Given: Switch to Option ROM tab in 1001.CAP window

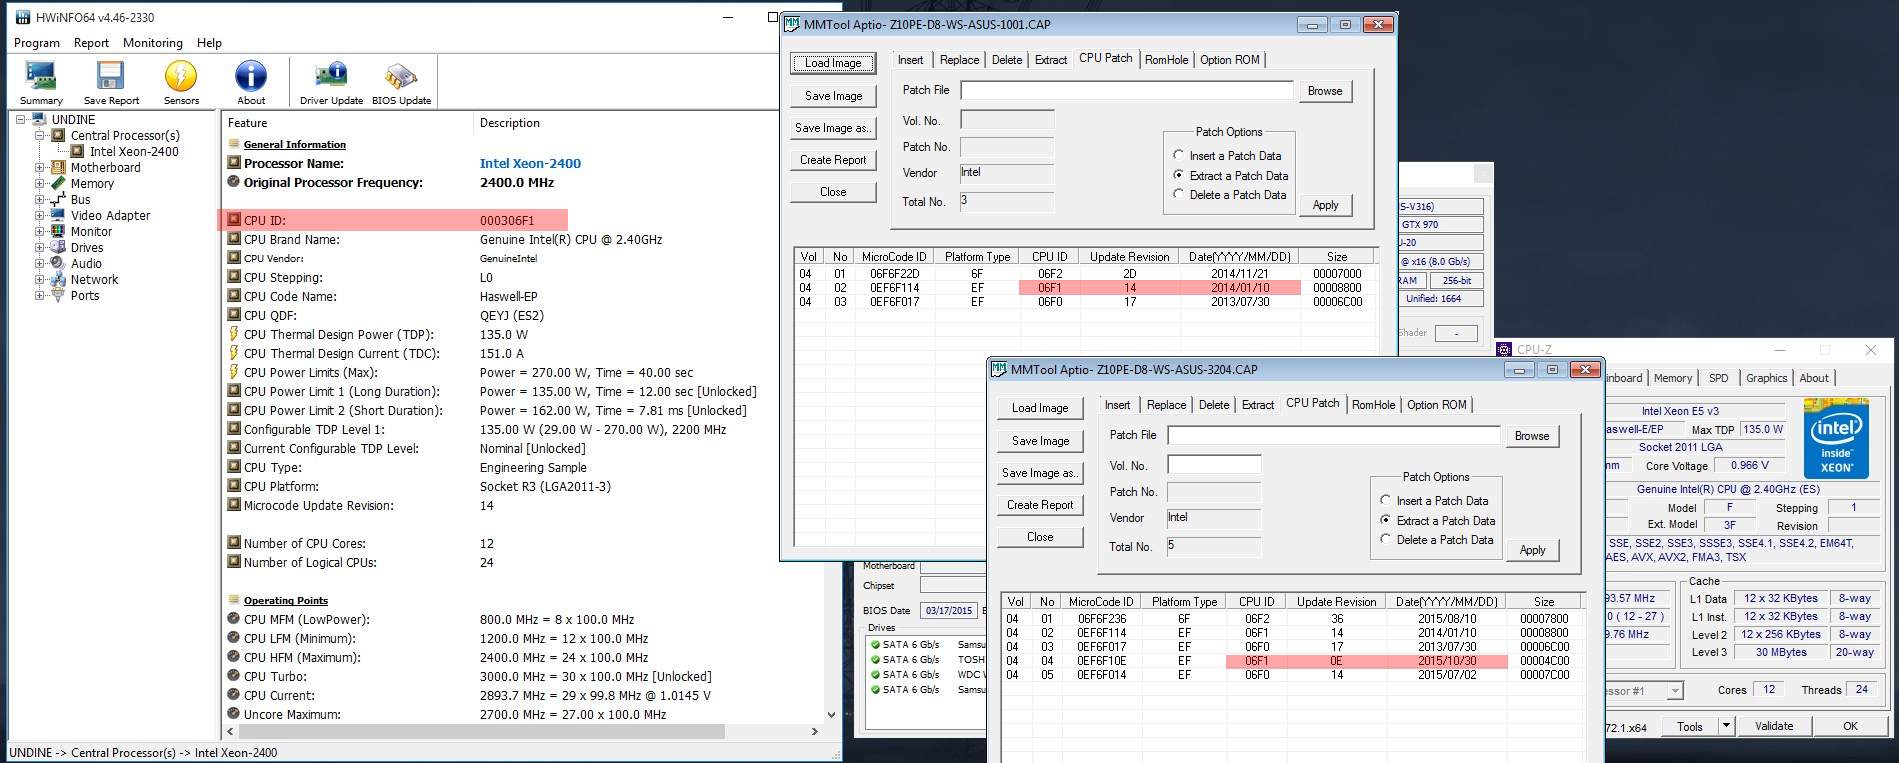Looking at the screenshot, I should pyautogui.click(x=1230, y=60).
